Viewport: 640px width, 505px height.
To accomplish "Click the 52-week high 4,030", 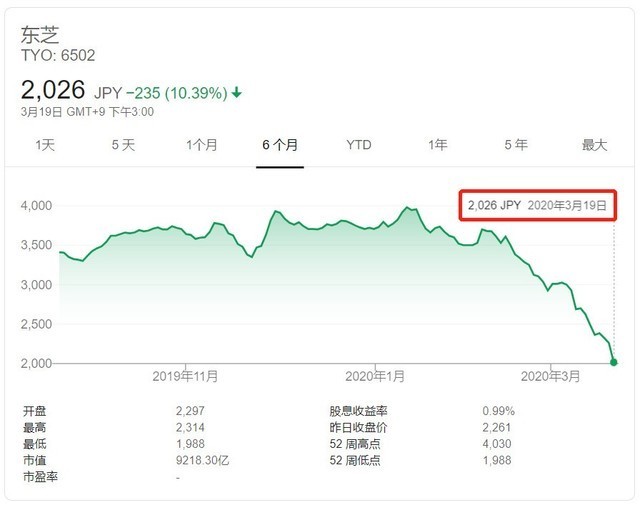I will point(497,444).
